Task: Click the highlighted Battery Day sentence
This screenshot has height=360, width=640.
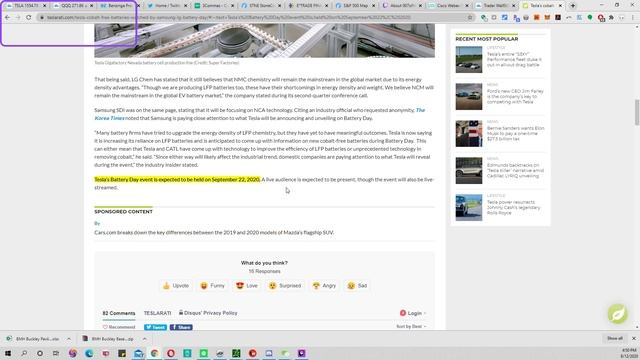Action: 177,180
